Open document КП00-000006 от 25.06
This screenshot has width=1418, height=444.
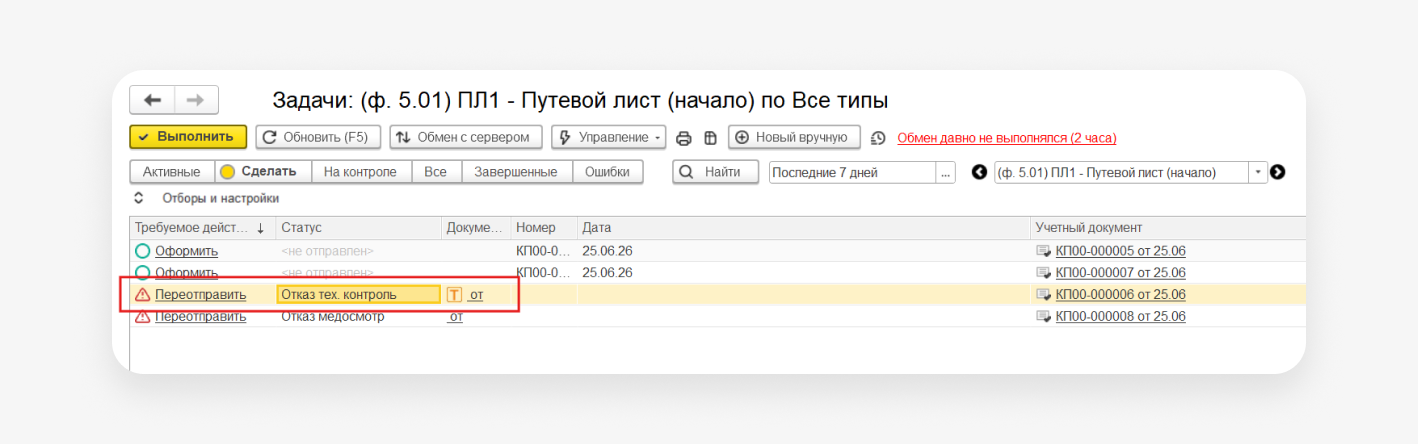(1120, 294)
